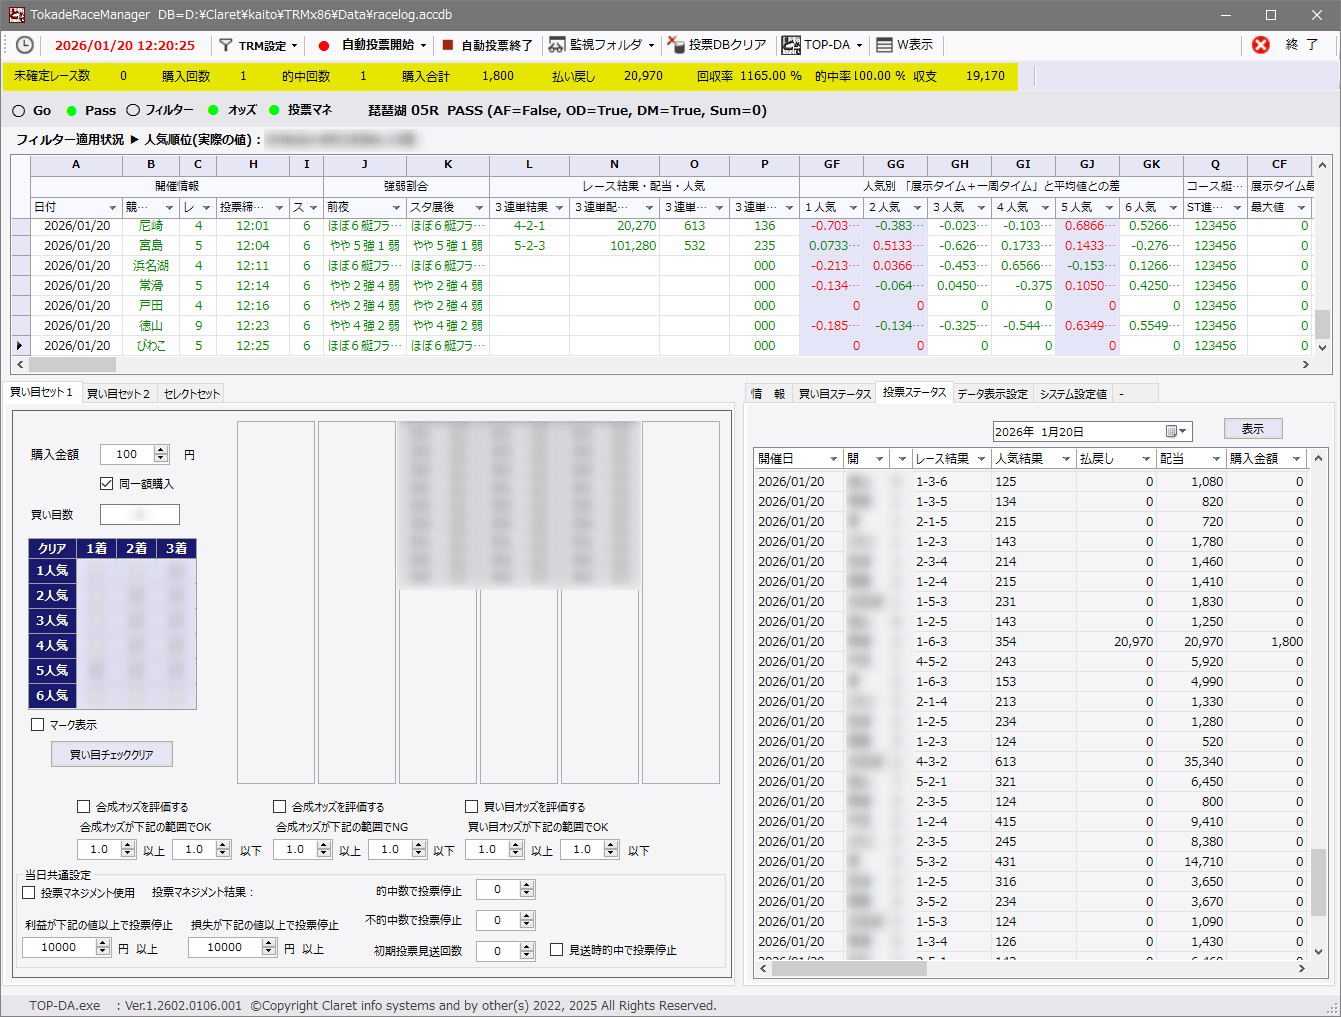Screen dimensions: 1341x1017
Task: Click the clock icon in the toolbar
Action: (x=24, y=45)
